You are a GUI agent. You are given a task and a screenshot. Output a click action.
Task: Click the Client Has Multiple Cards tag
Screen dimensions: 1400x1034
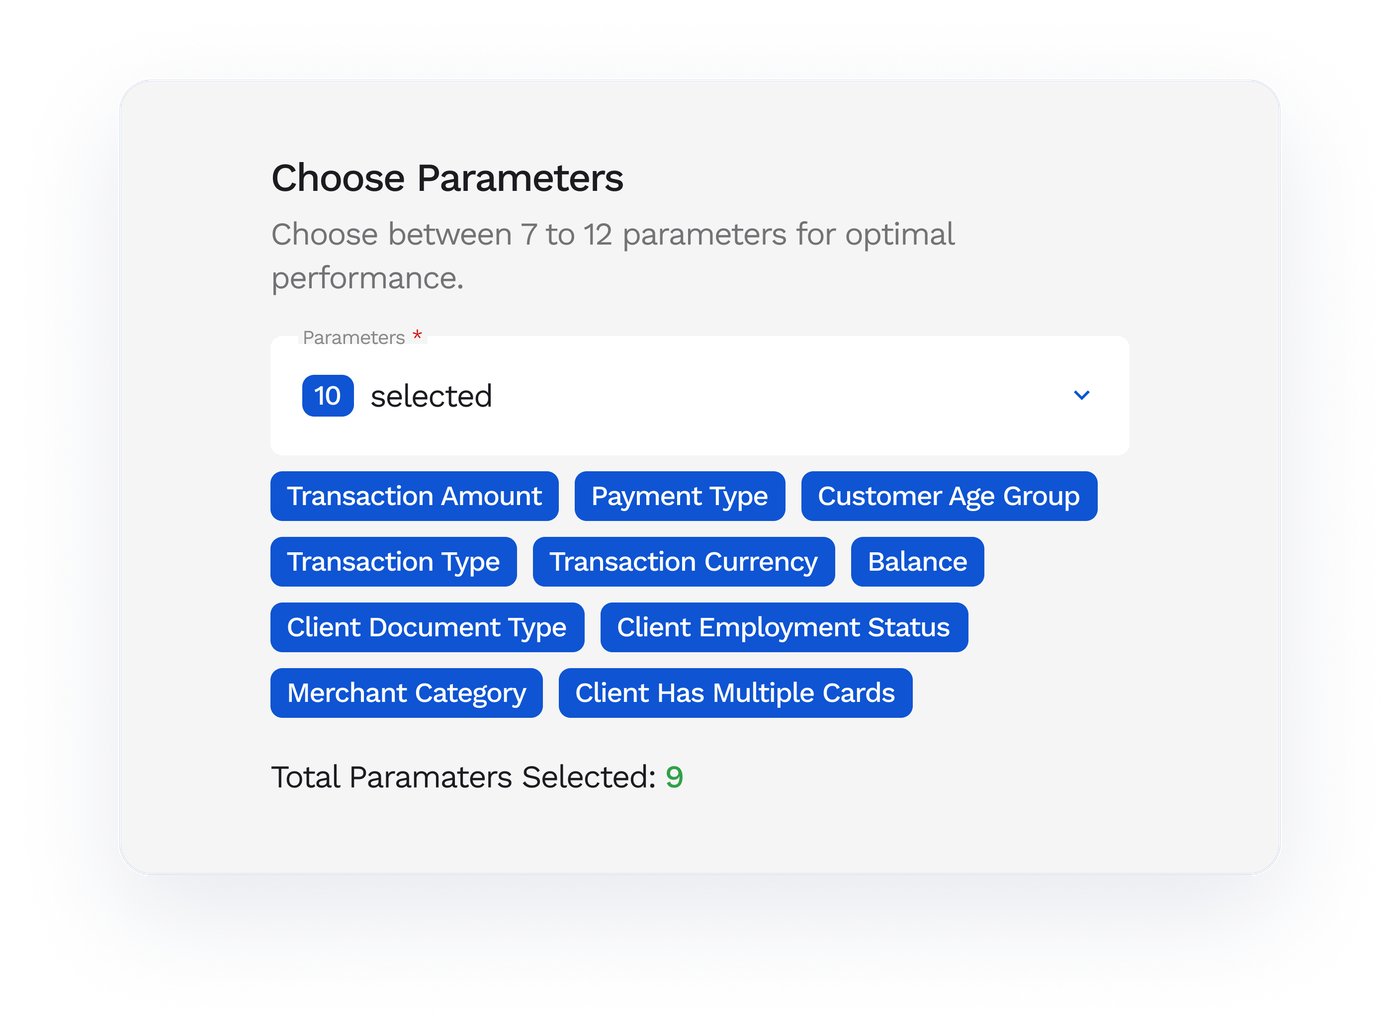[x=736, y=693]
